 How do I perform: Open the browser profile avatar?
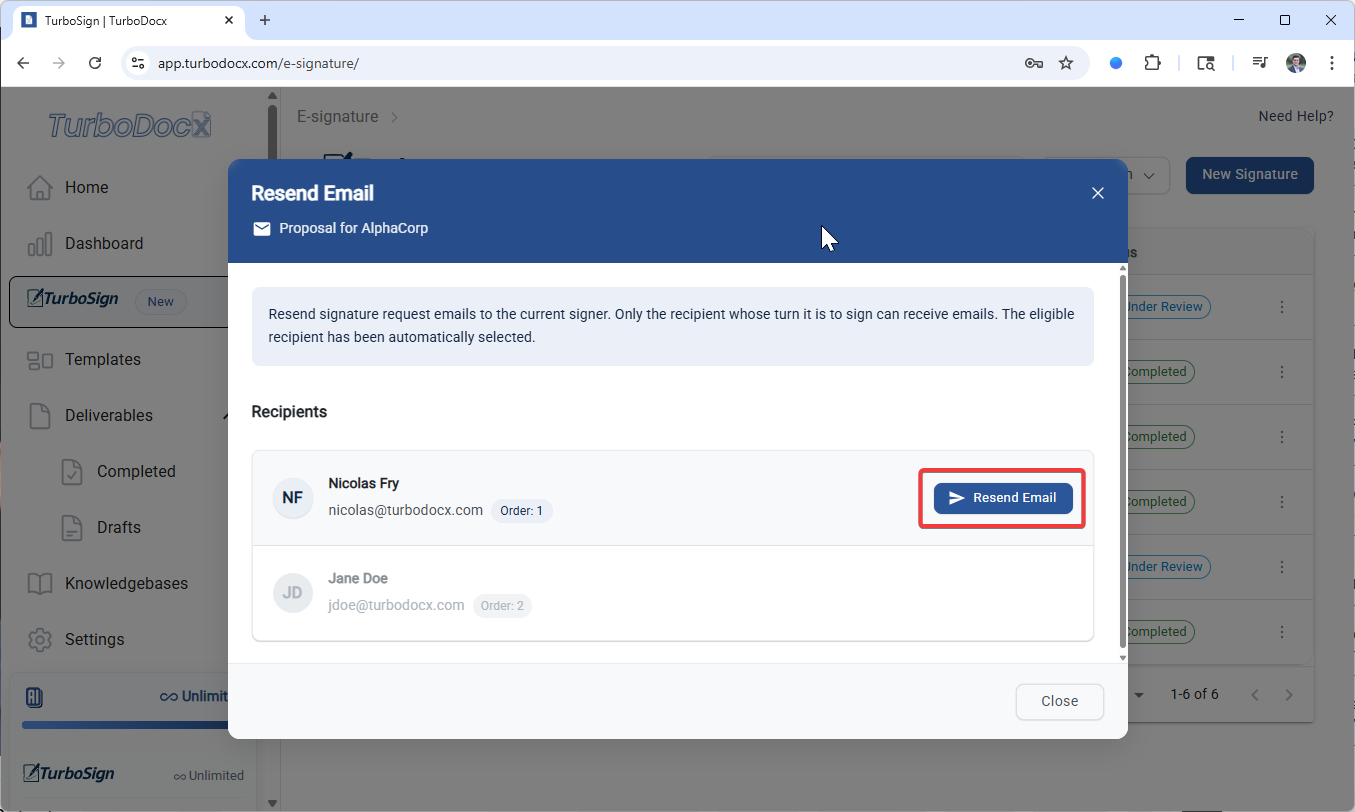1296,63
